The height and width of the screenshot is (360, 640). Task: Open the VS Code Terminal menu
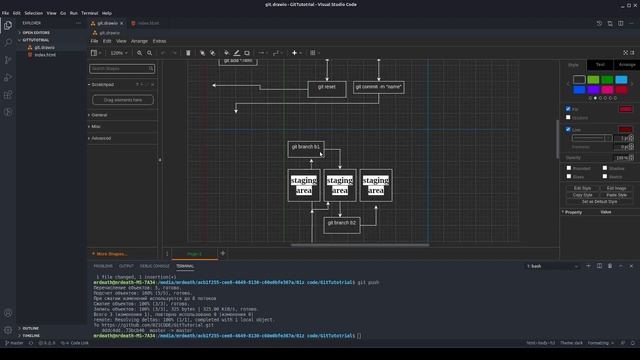pyautogui.click(x=89, y=13)
